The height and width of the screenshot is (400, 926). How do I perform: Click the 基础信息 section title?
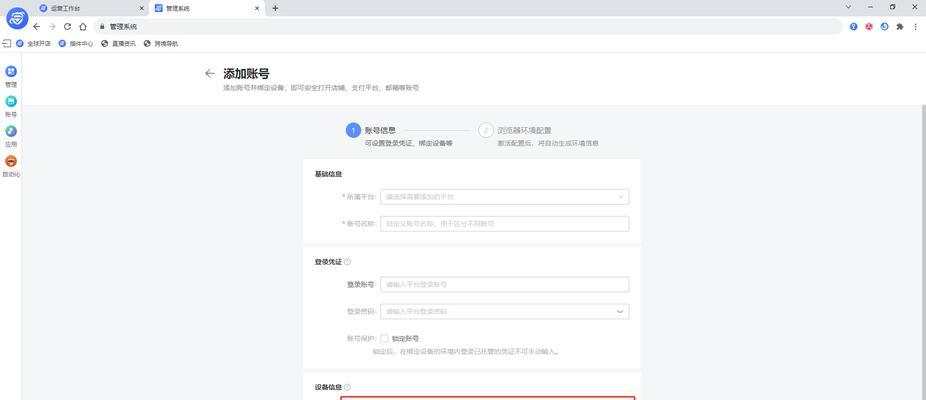coord(328,174)
